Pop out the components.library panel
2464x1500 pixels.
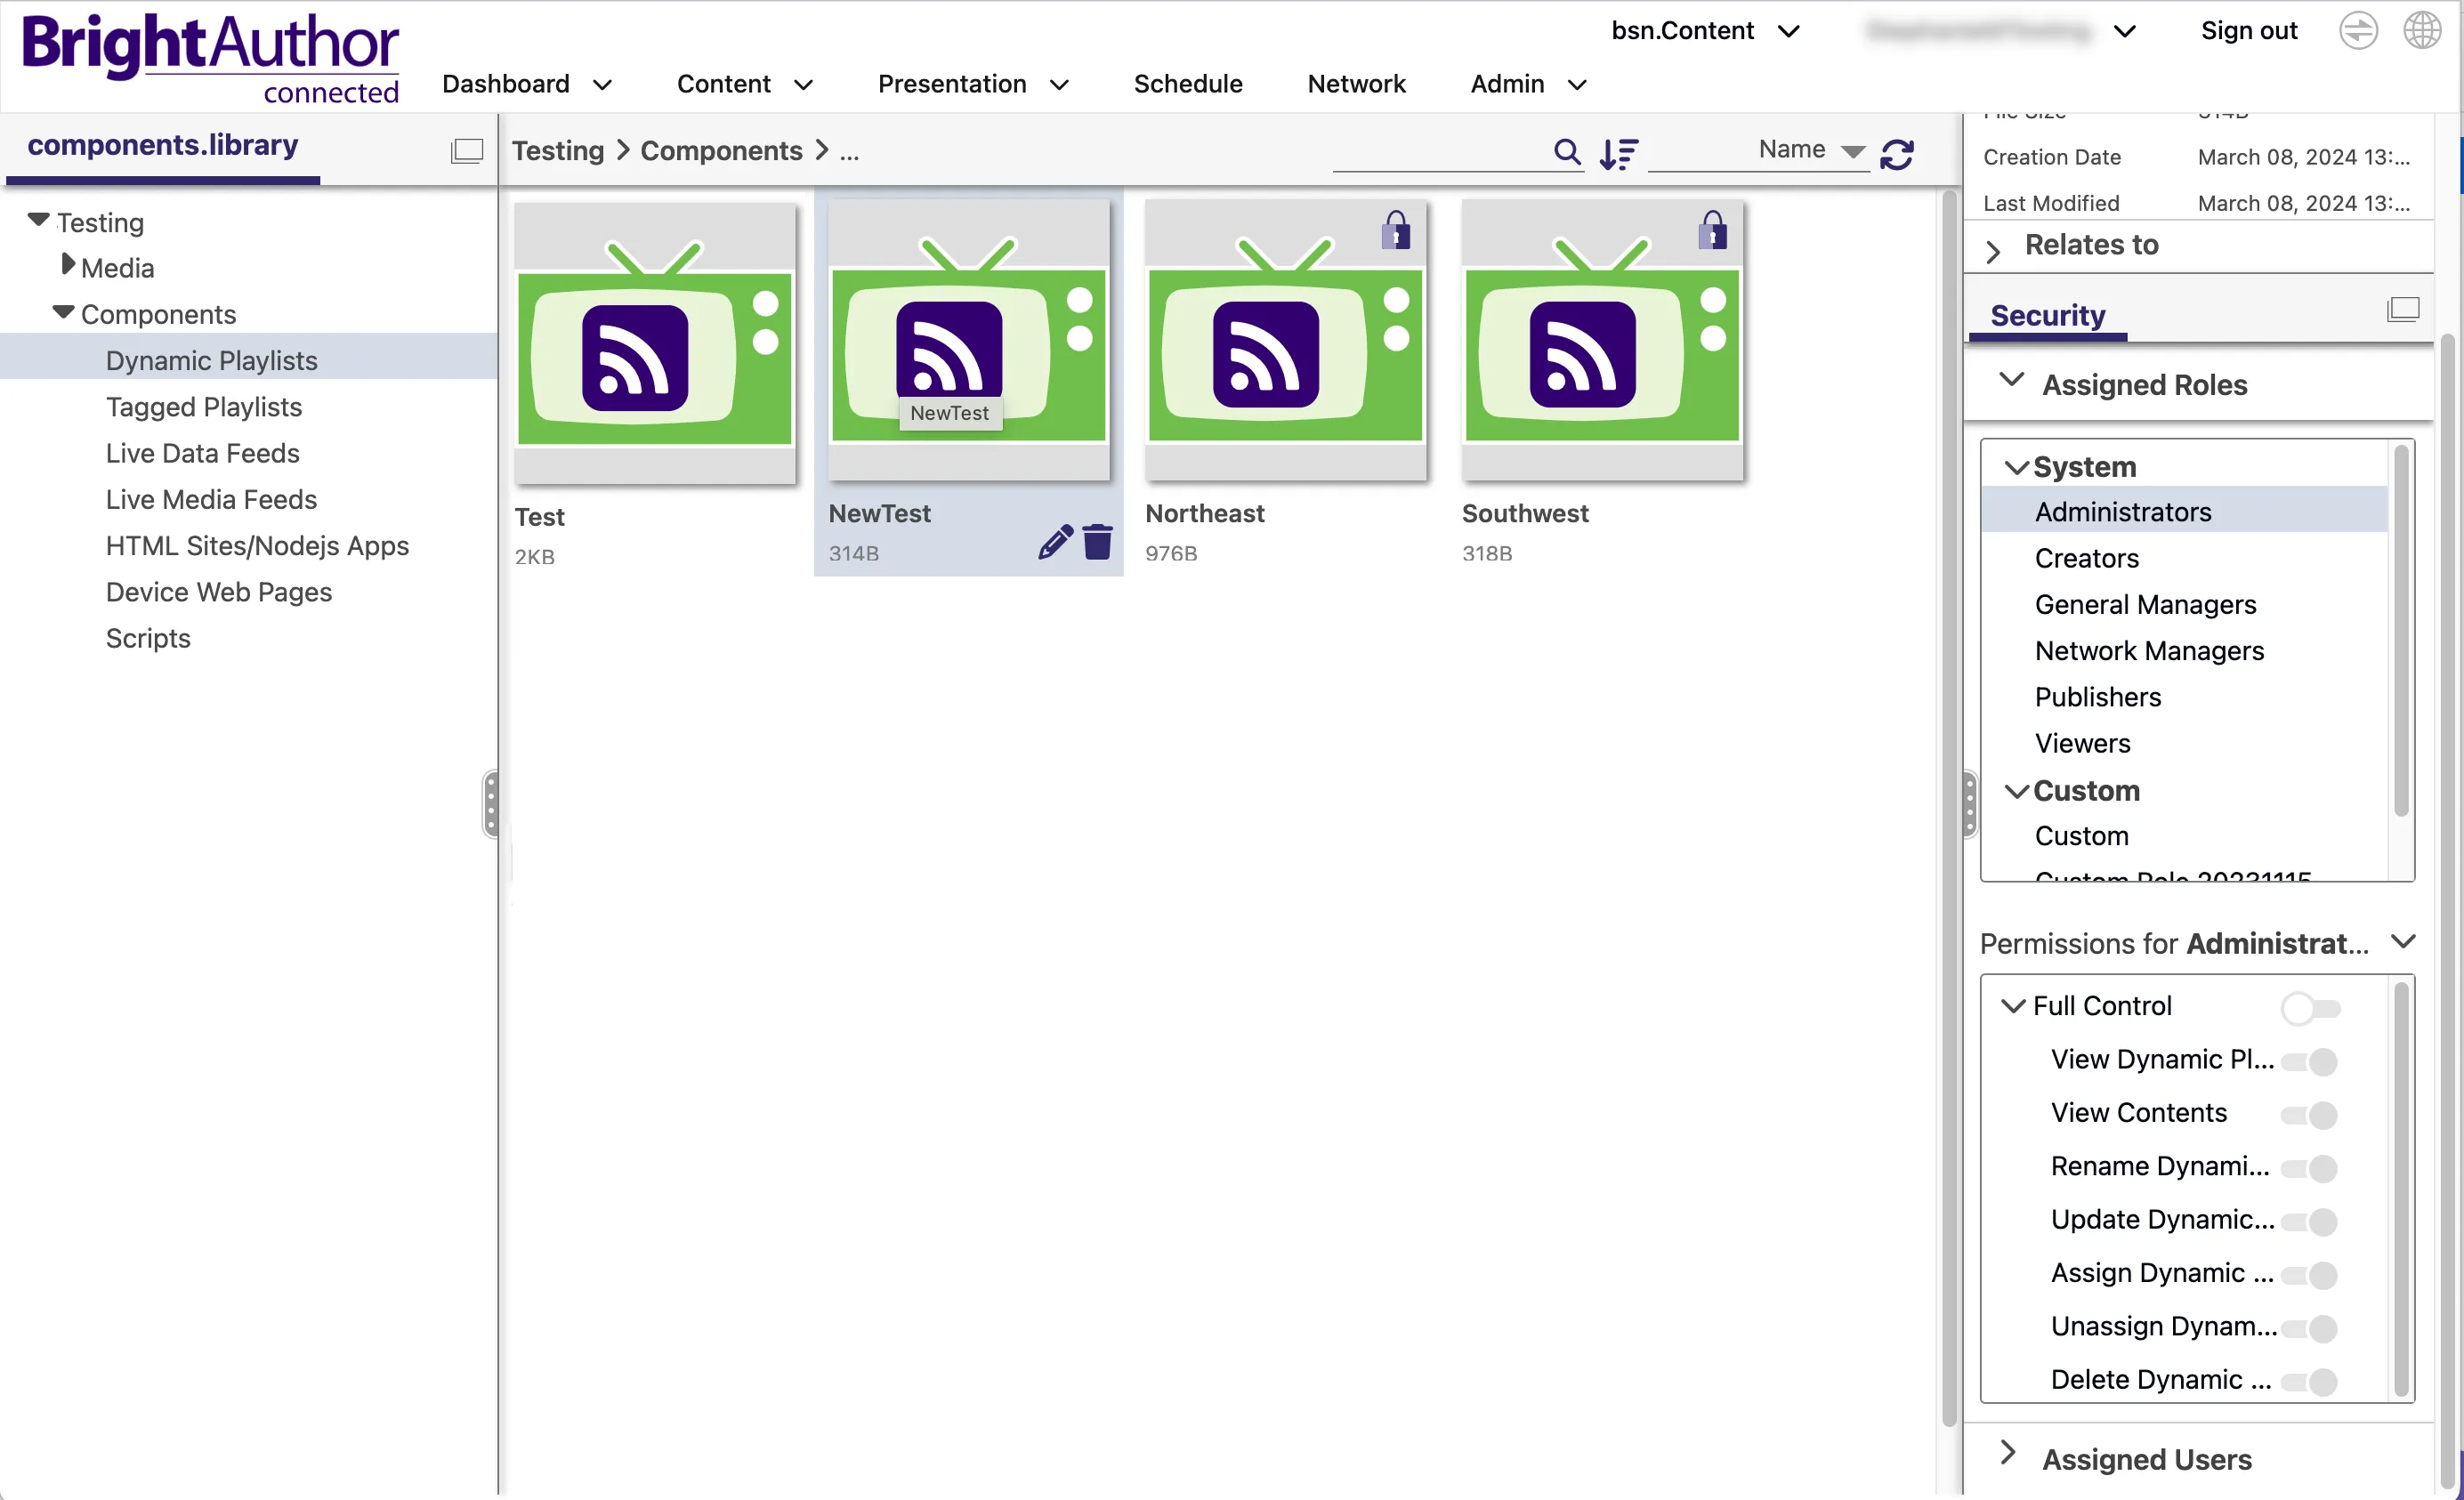tap(466, 150)
